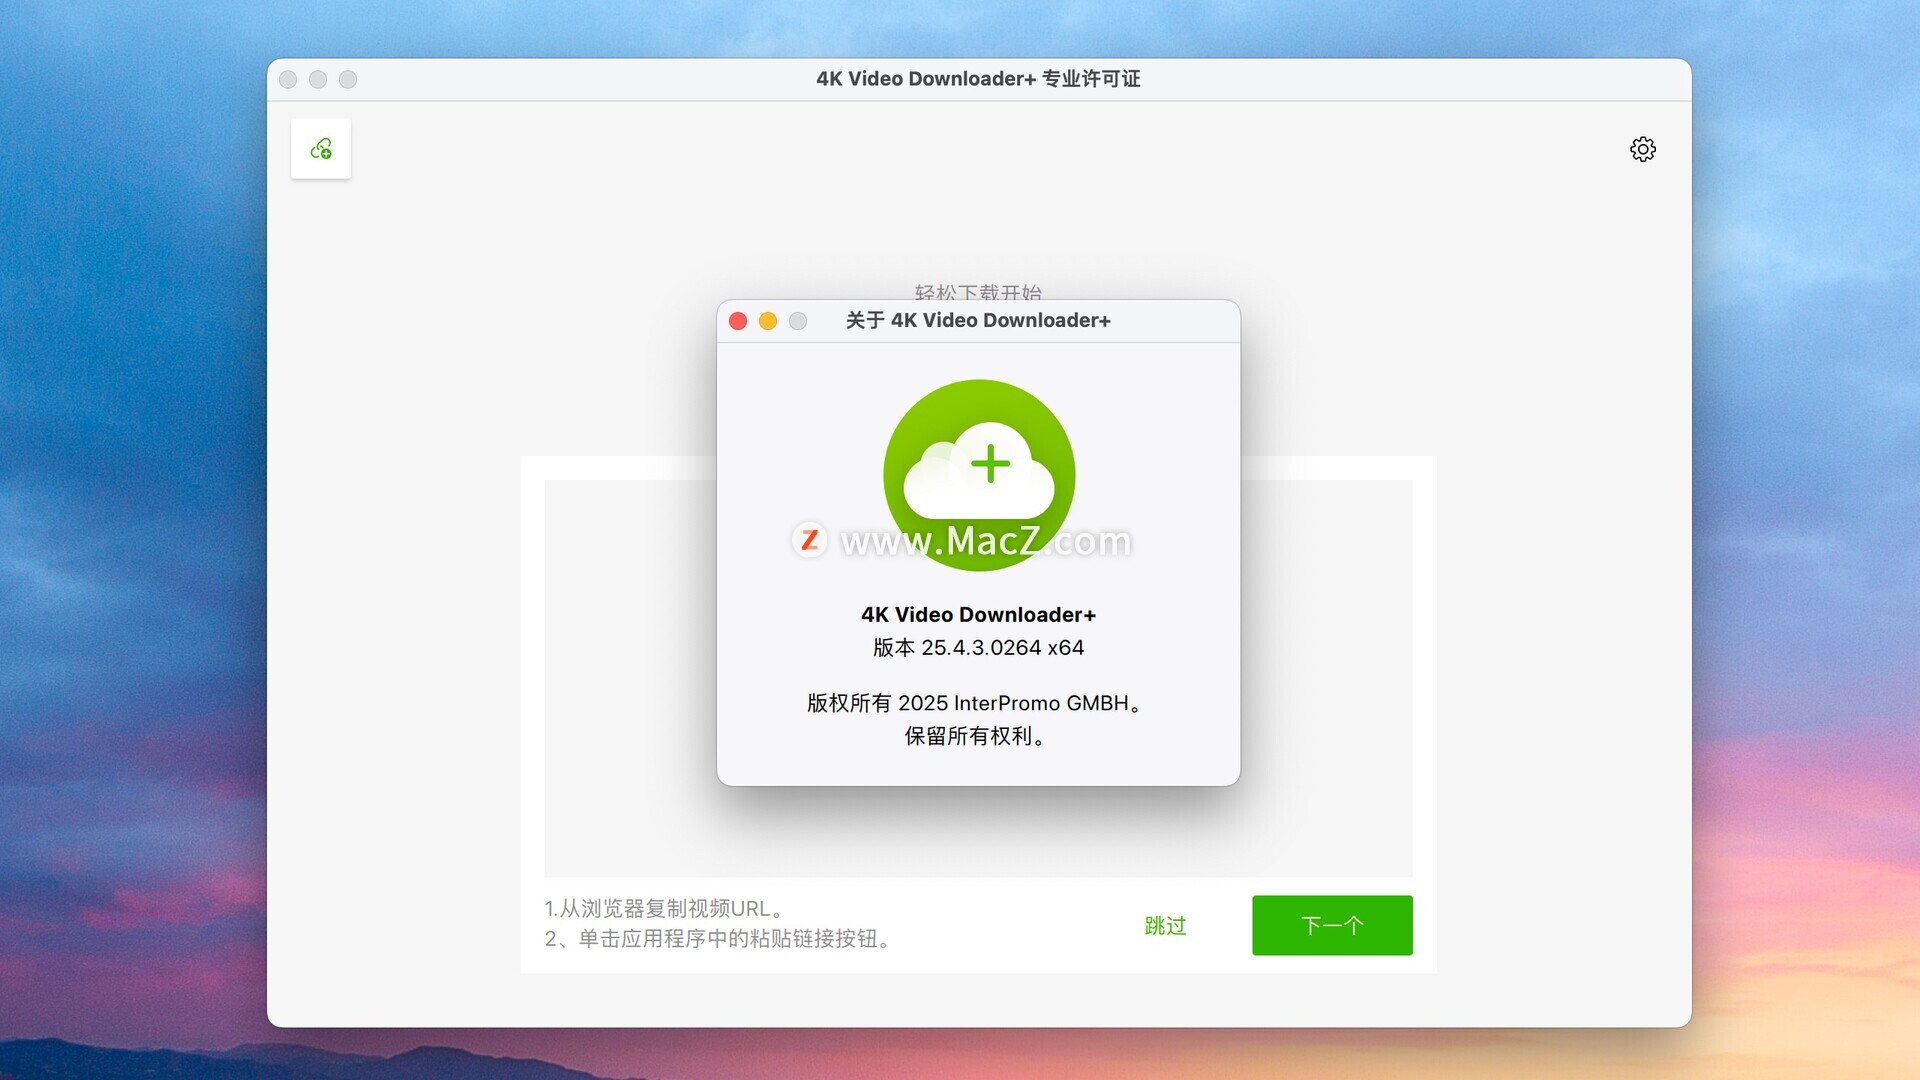Click the 关于 4K Video Downloader+ title bar
The width and height of the screenshot is (1920, 1080).
[978, 321]
